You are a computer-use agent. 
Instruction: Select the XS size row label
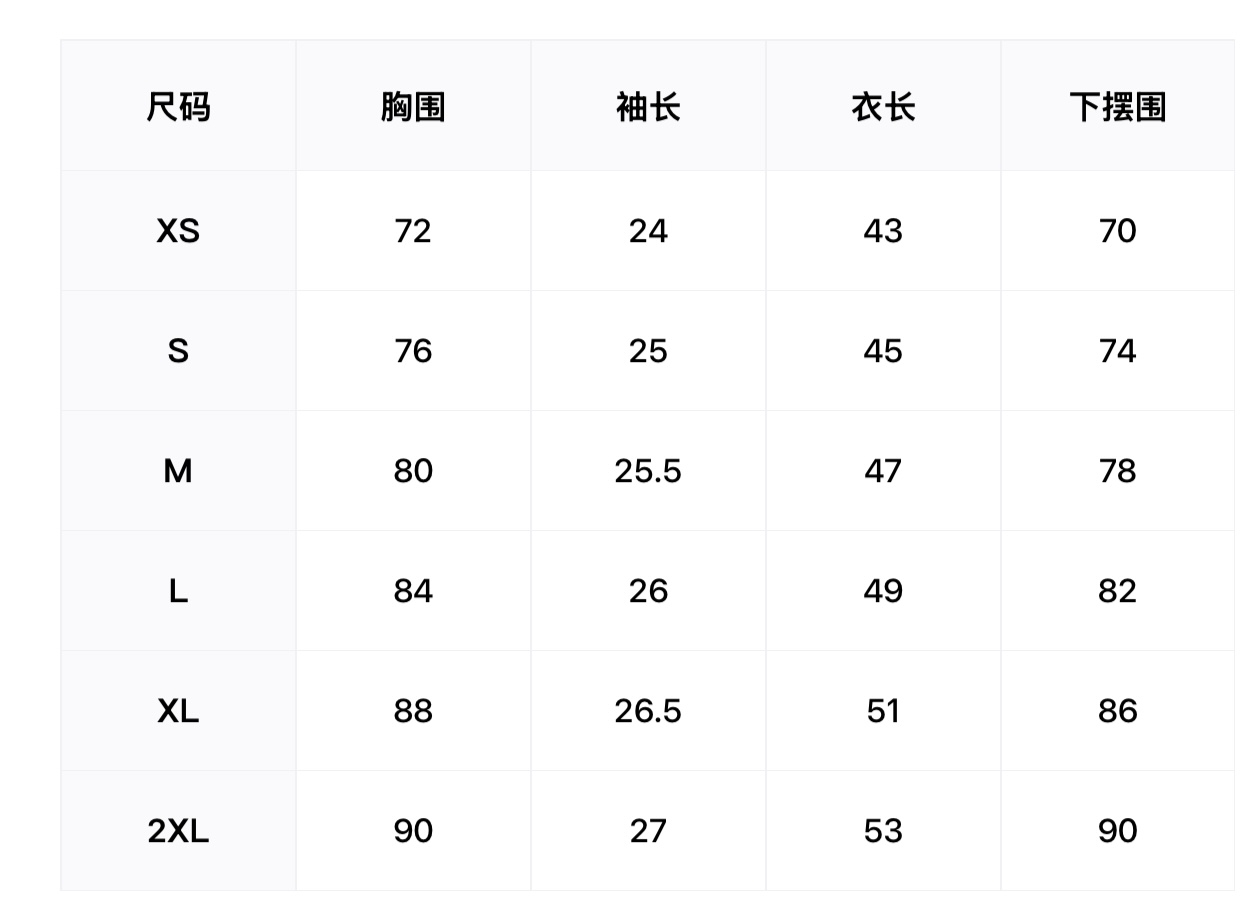click(178, 231)
